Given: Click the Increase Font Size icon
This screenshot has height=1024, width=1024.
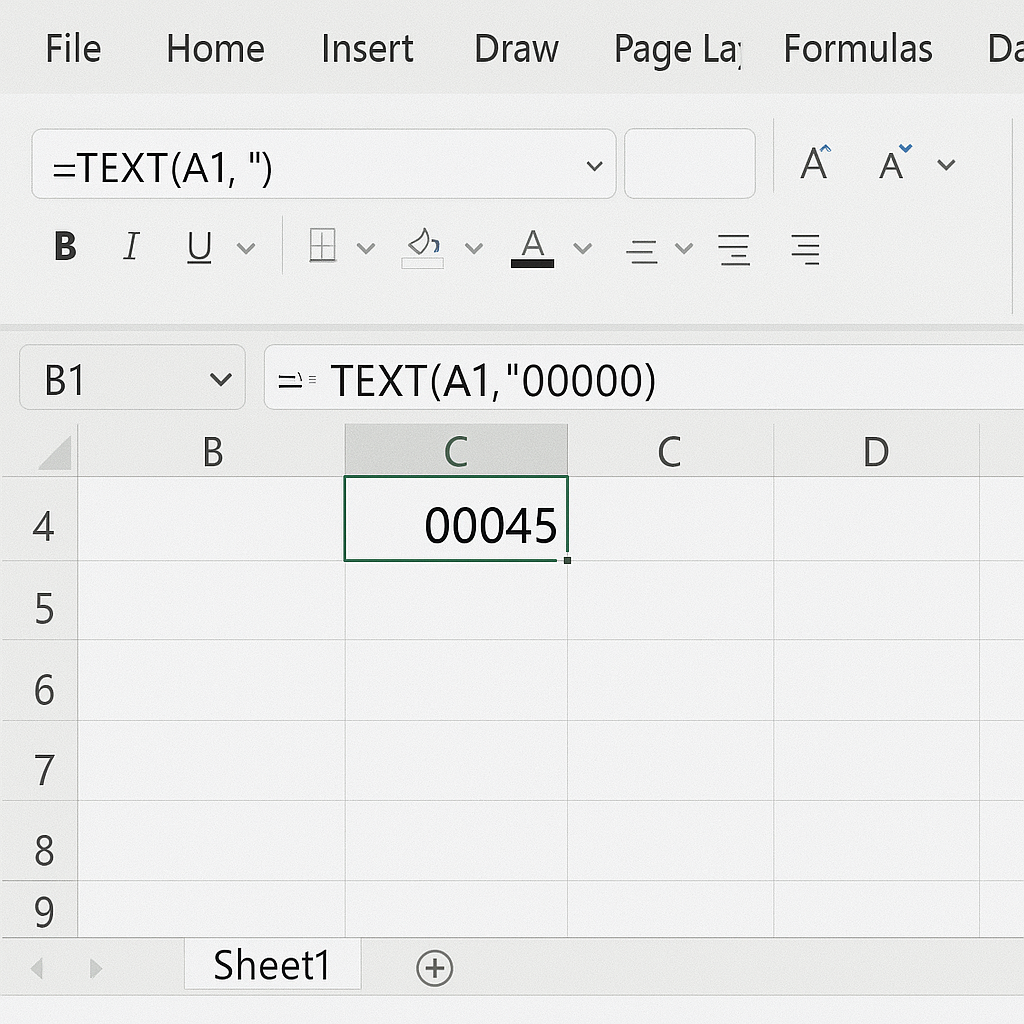Looking at the screenshot, I should [815, 164].
